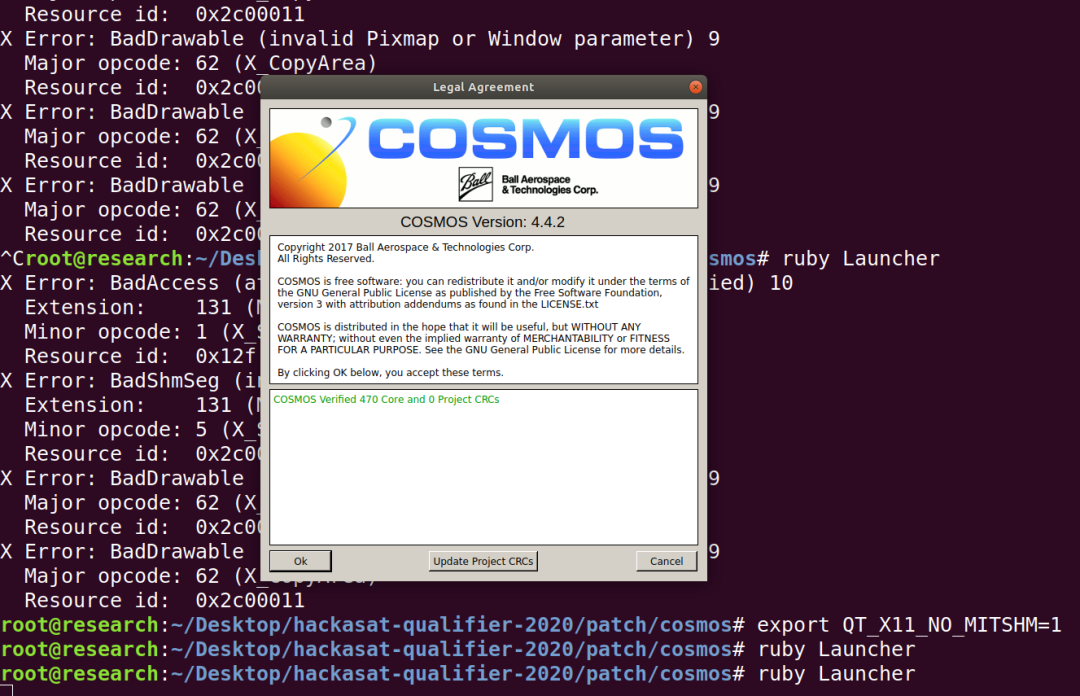Click terminal line 'X Error: BadAccess'

coord(130,283)
